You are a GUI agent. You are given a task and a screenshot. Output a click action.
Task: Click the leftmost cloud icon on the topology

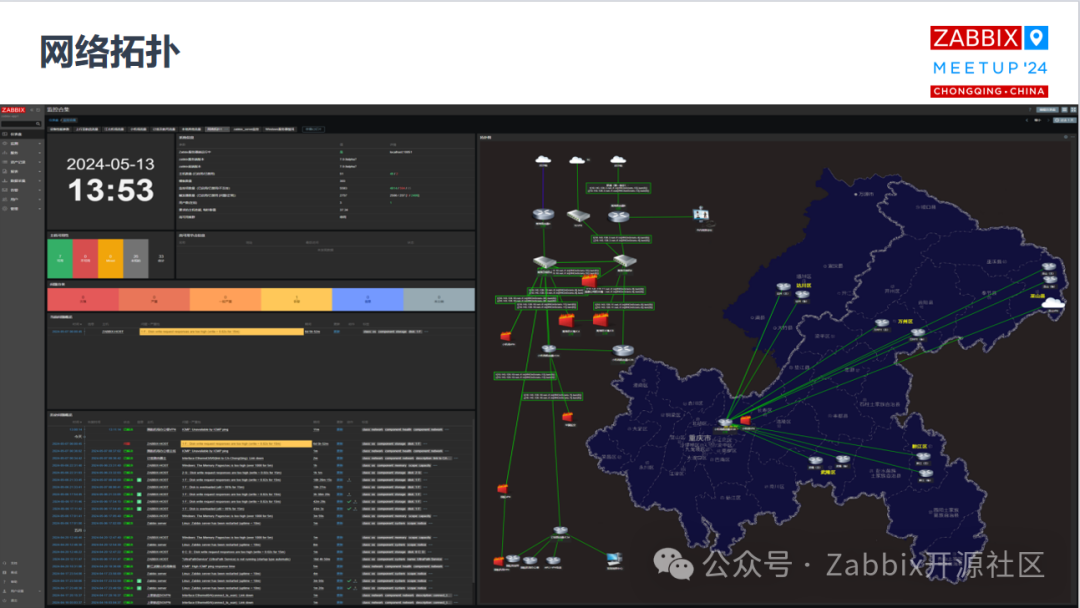pyautogui.click(x=543, y=160)
